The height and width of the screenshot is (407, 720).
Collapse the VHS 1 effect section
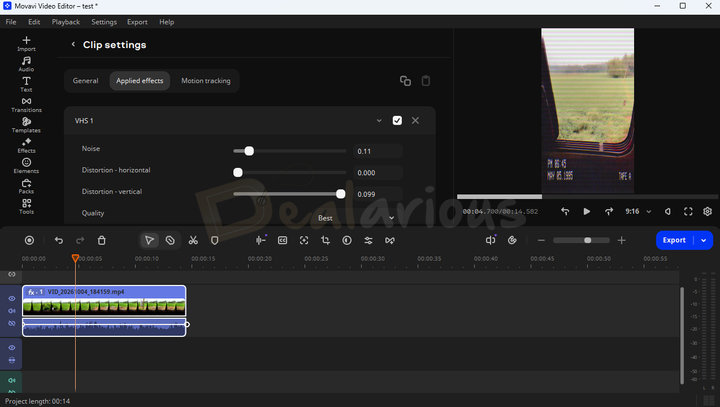[x=379, y=120]
